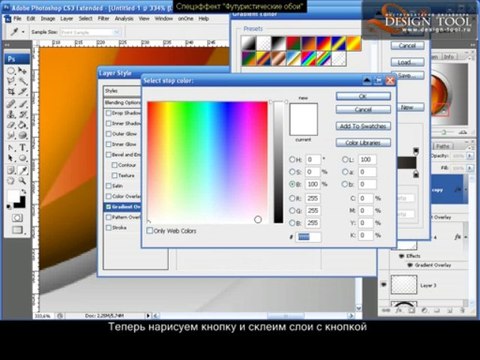
Task: Select the History Brush tool
Action: coord(22,114)
